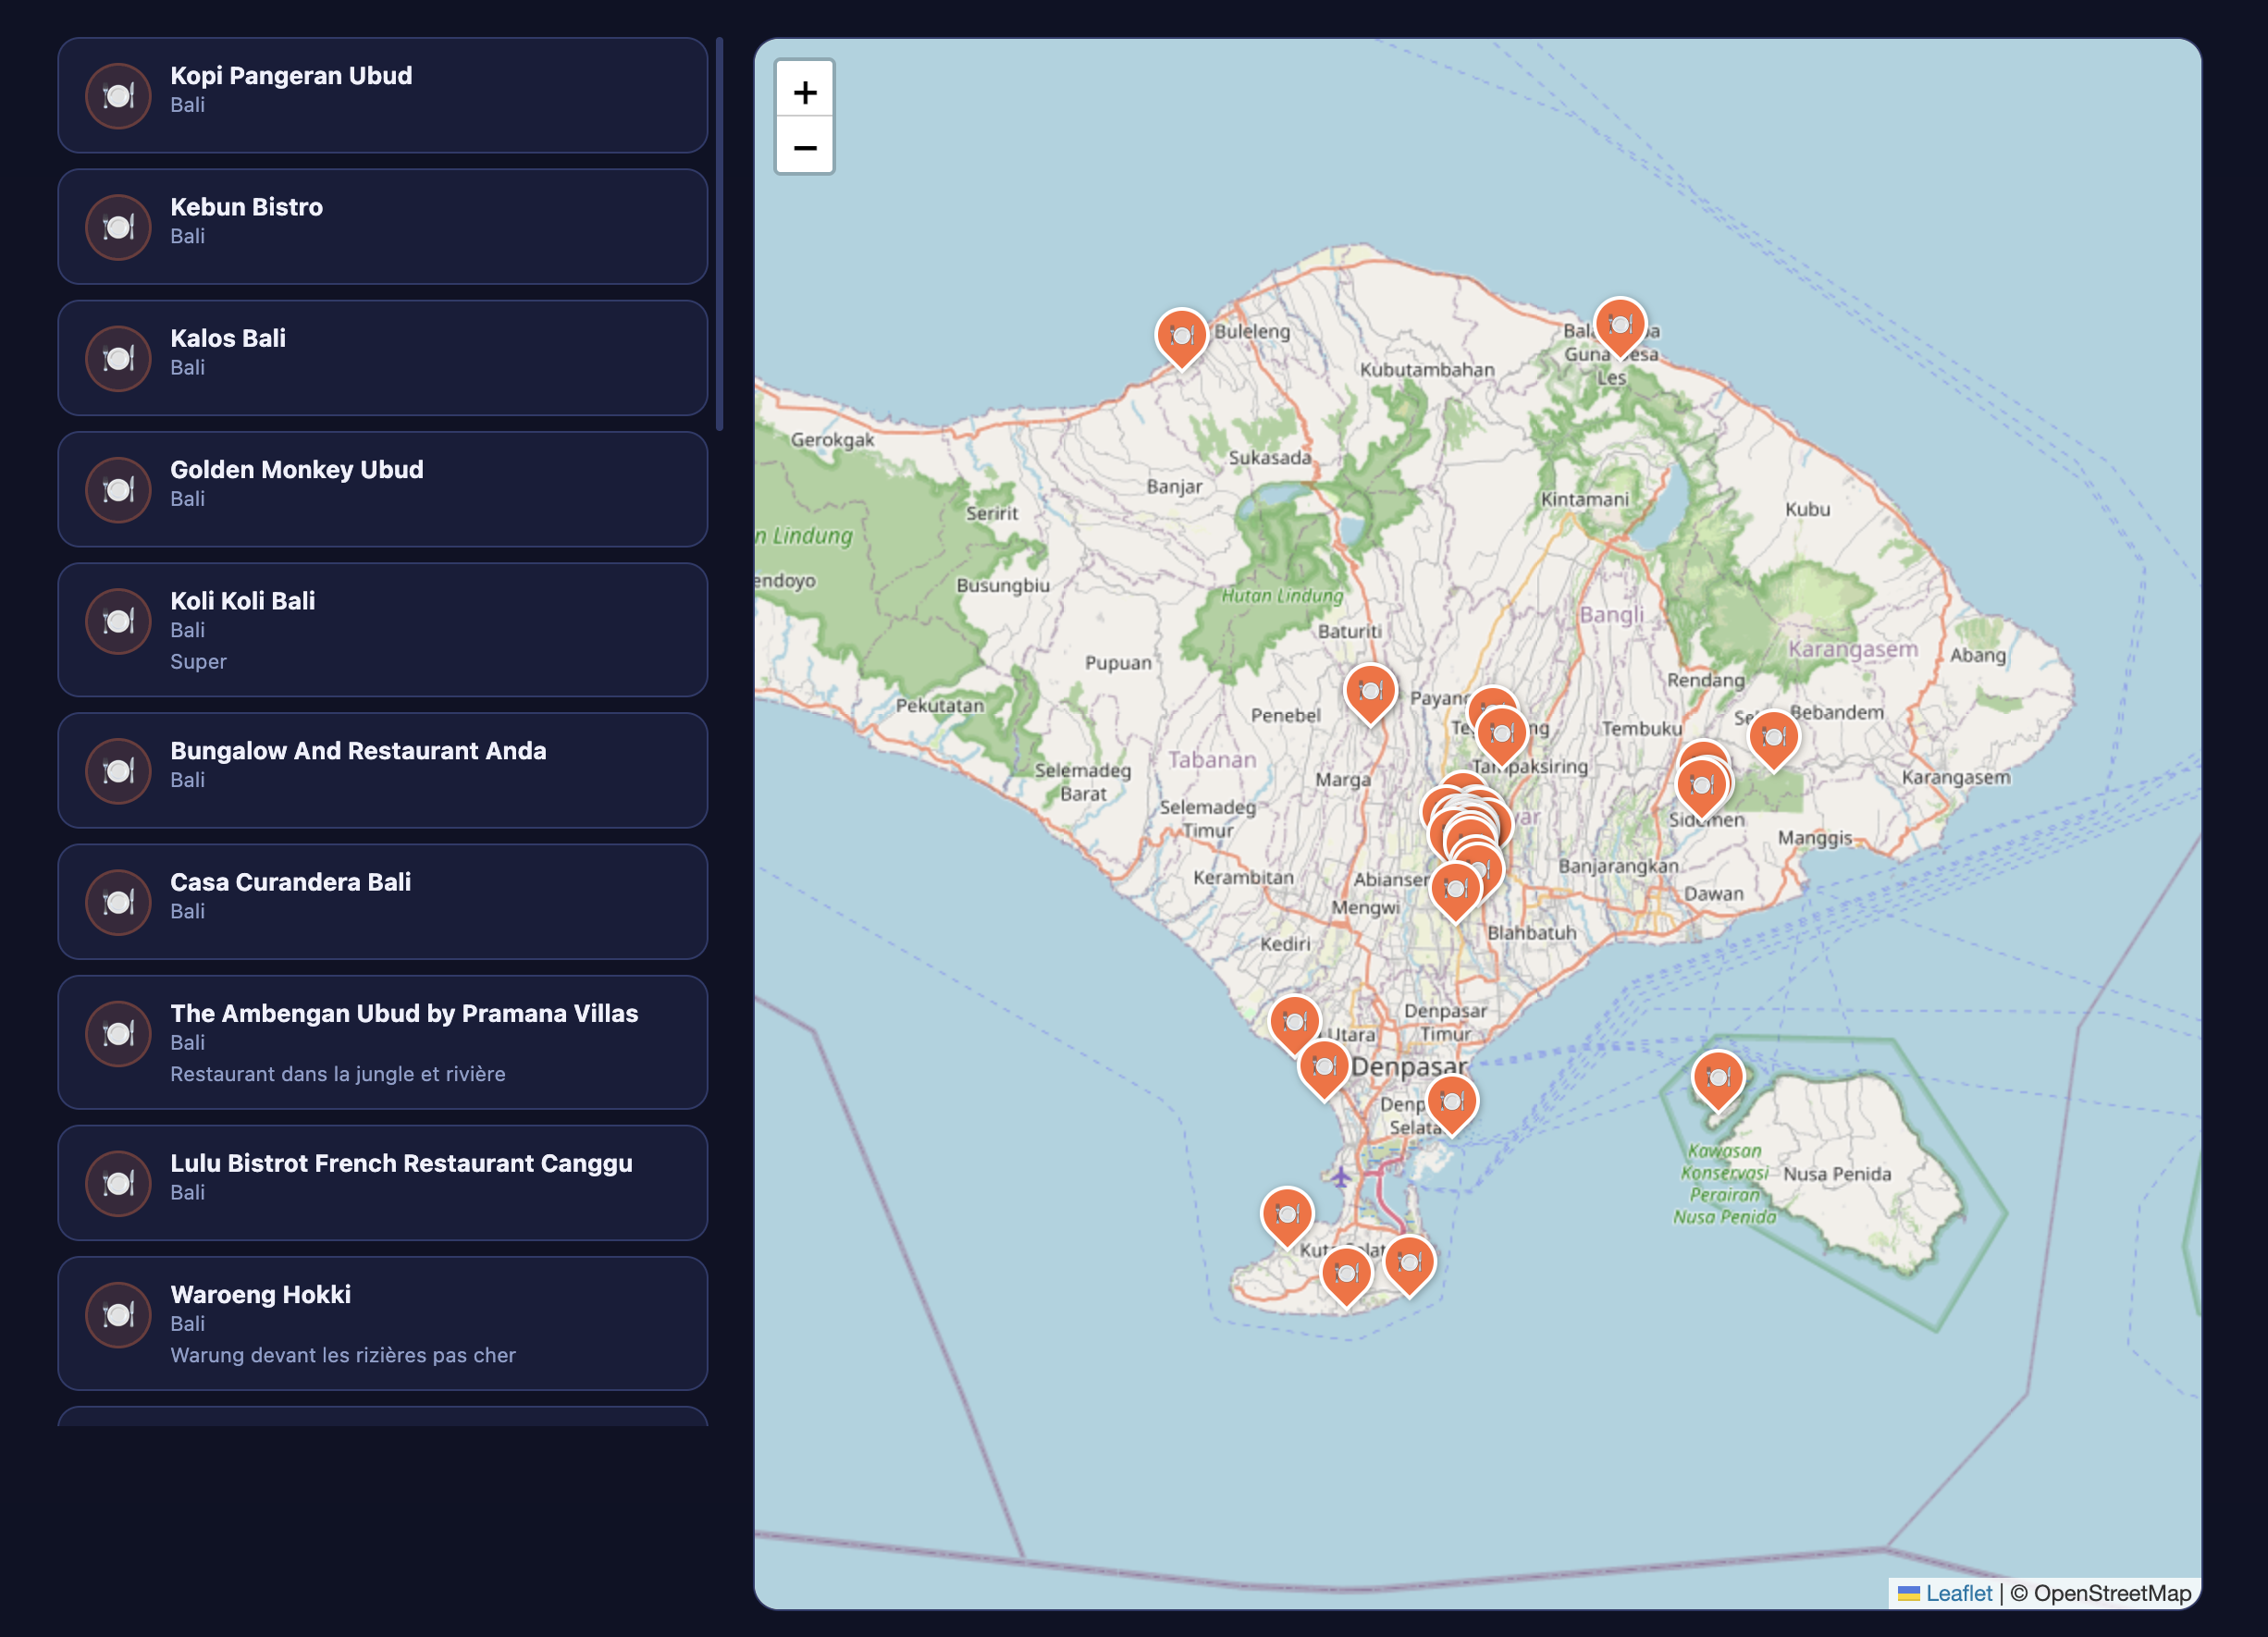Viewport: 2268px width, 1637px height.
Task: Click the restaurant list scrollbar
Action: click(719, 234)
